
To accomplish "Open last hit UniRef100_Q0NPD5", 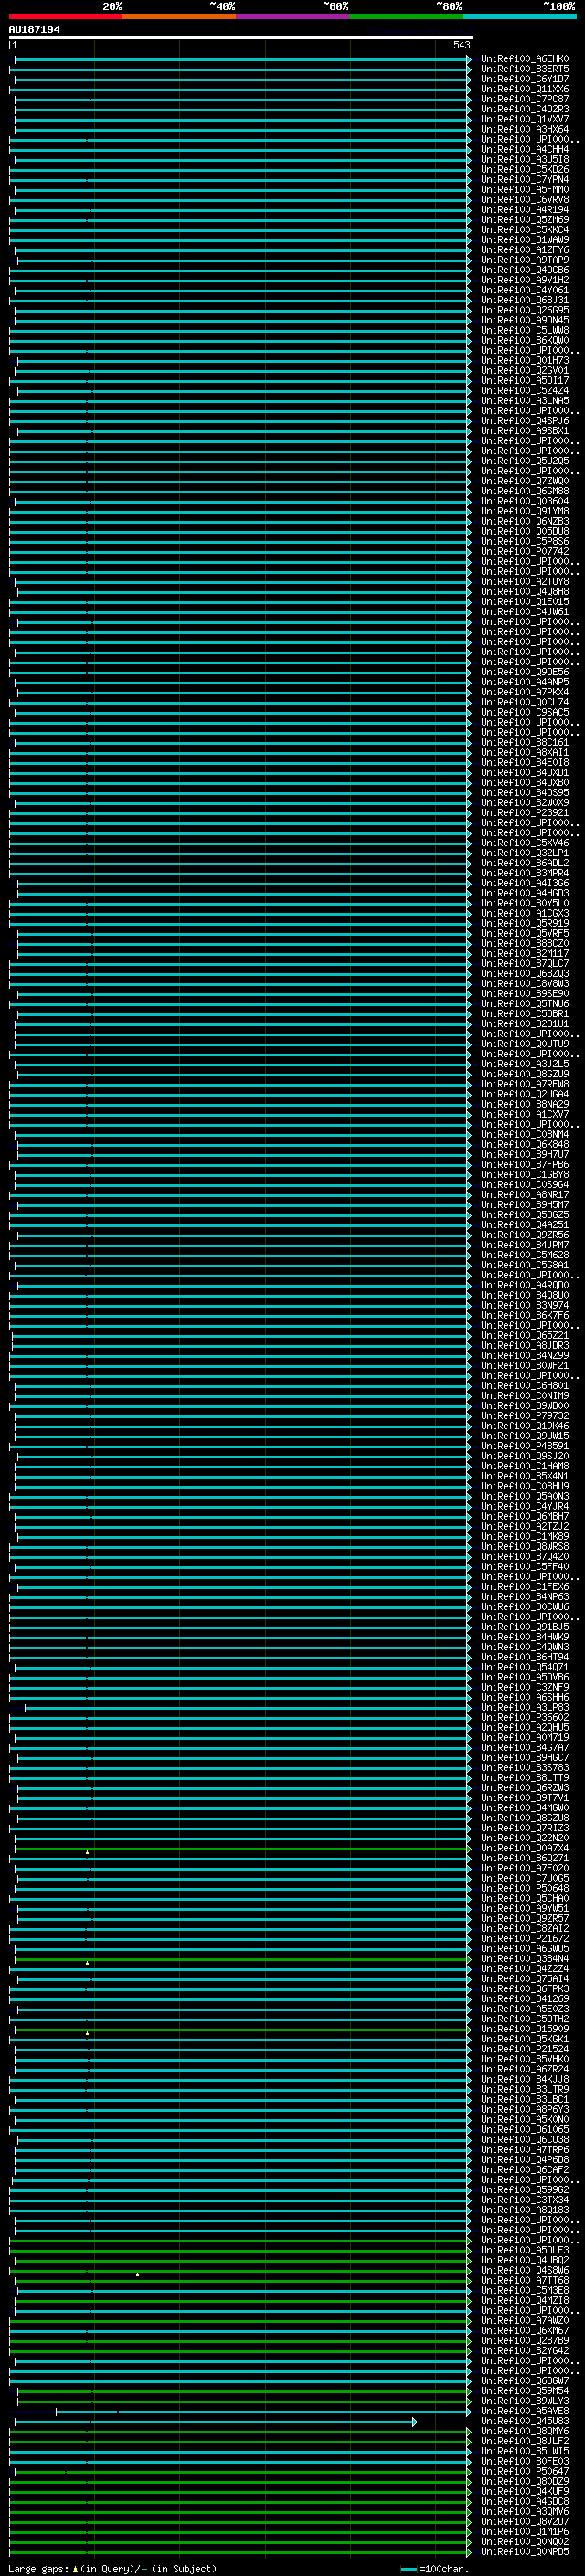I will pos(525,2551).
